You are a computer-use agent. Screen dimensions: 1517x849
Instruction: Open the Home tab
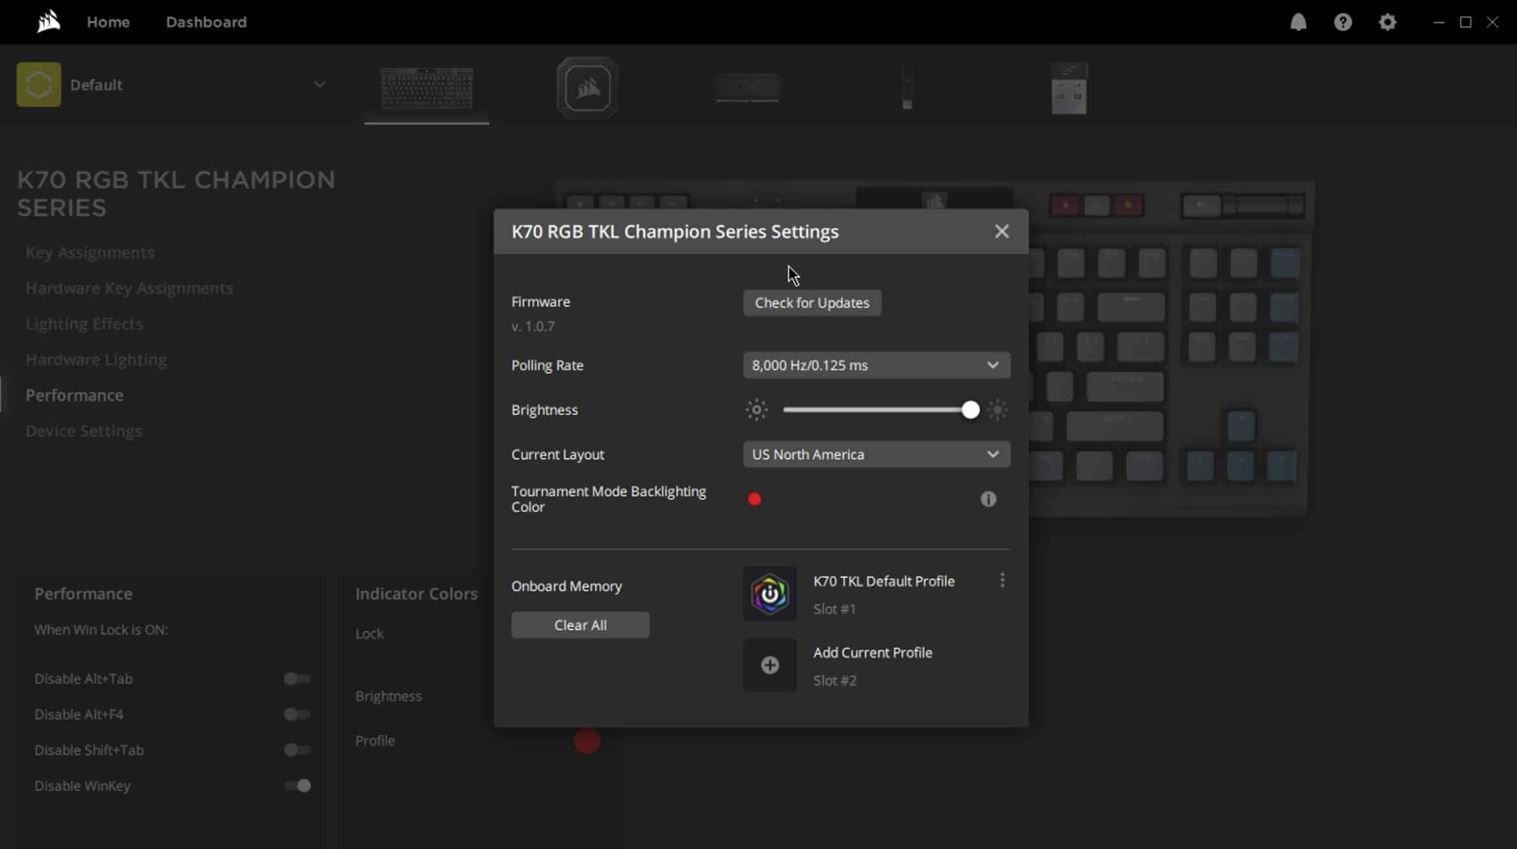[108, 22]
